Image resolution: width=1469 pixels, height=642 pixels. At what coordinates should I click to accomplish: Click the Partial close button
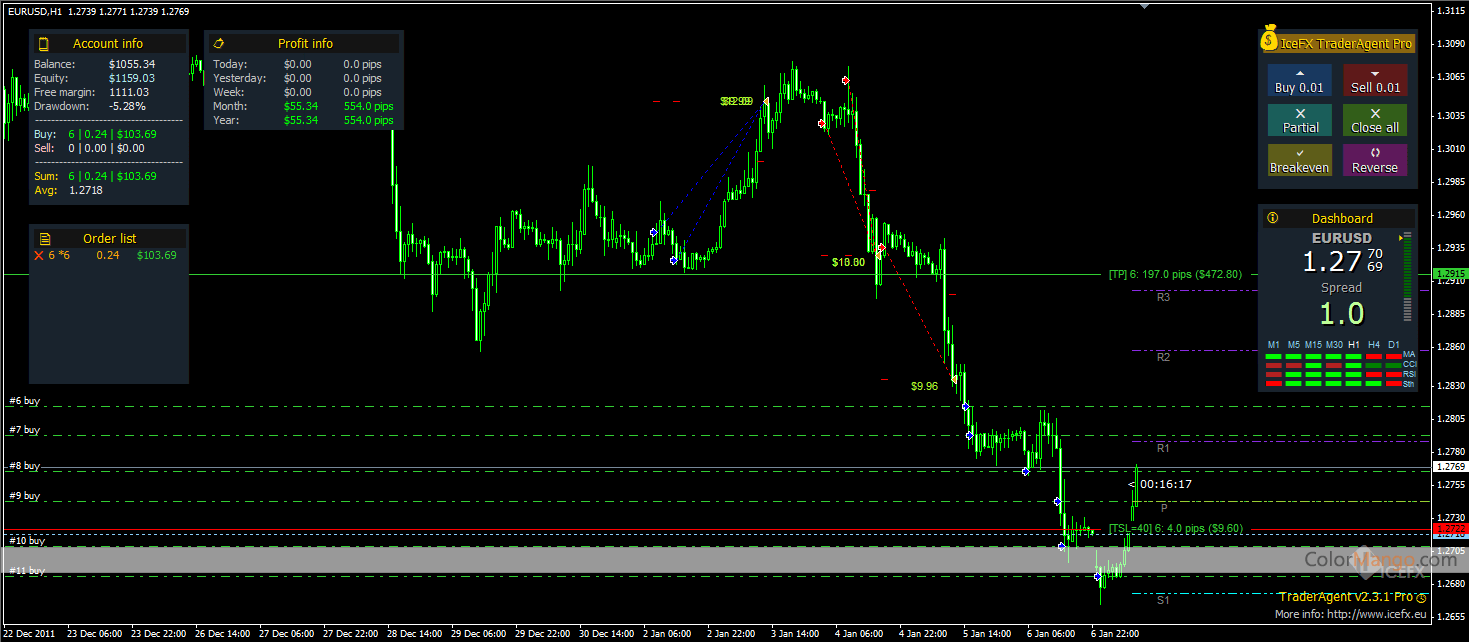tap(1300, 120)
